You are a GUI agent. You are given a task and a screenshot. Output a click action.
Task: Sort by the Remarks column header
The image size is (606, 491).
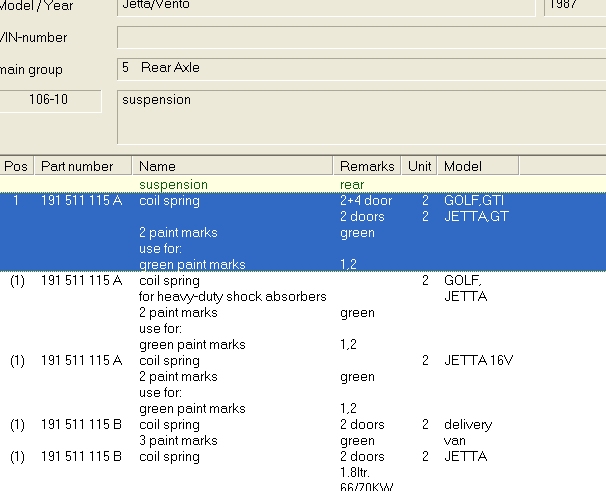(367, 166)
